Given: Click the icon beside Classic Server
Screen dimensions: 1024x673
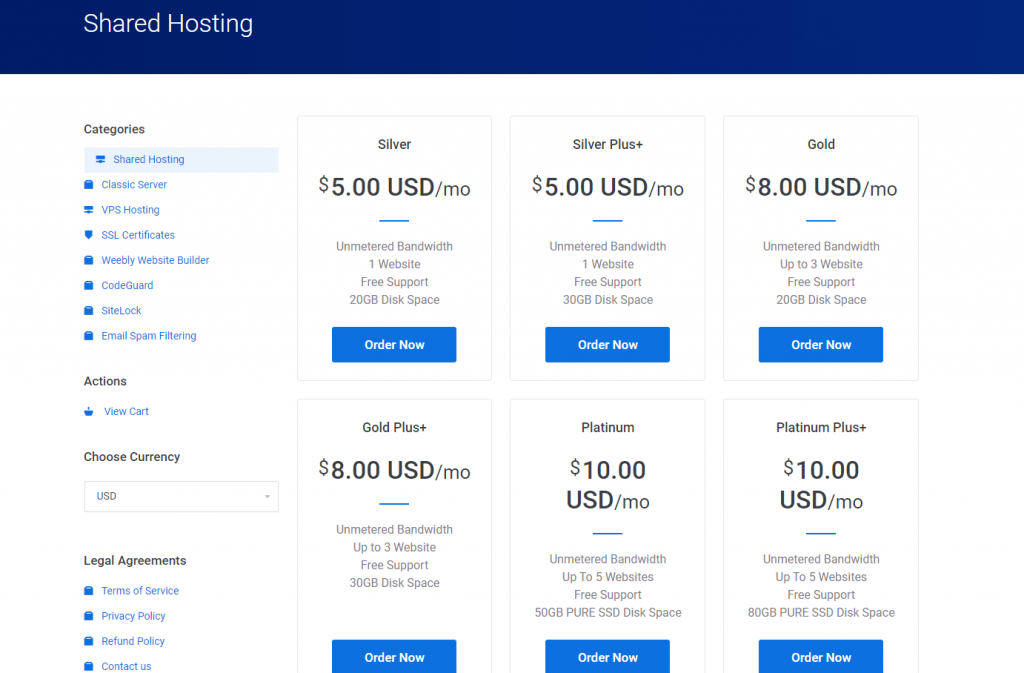Looking at the screenshot, I should click(89, 185).
